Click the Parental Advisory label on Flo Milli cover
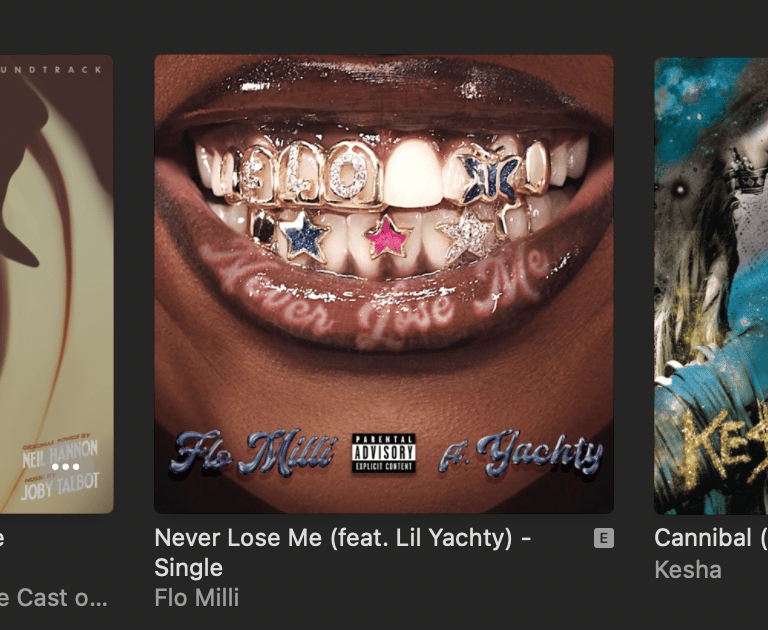The height and width of the screenshot is (630, 768). tap(384, 453)
